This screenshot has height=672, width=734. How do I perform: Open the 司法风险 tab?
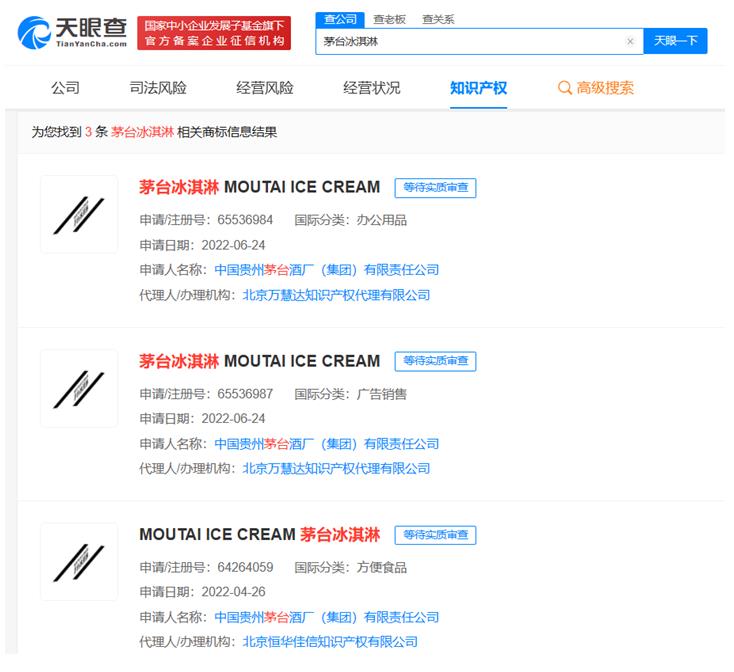(x=158, y=88)
